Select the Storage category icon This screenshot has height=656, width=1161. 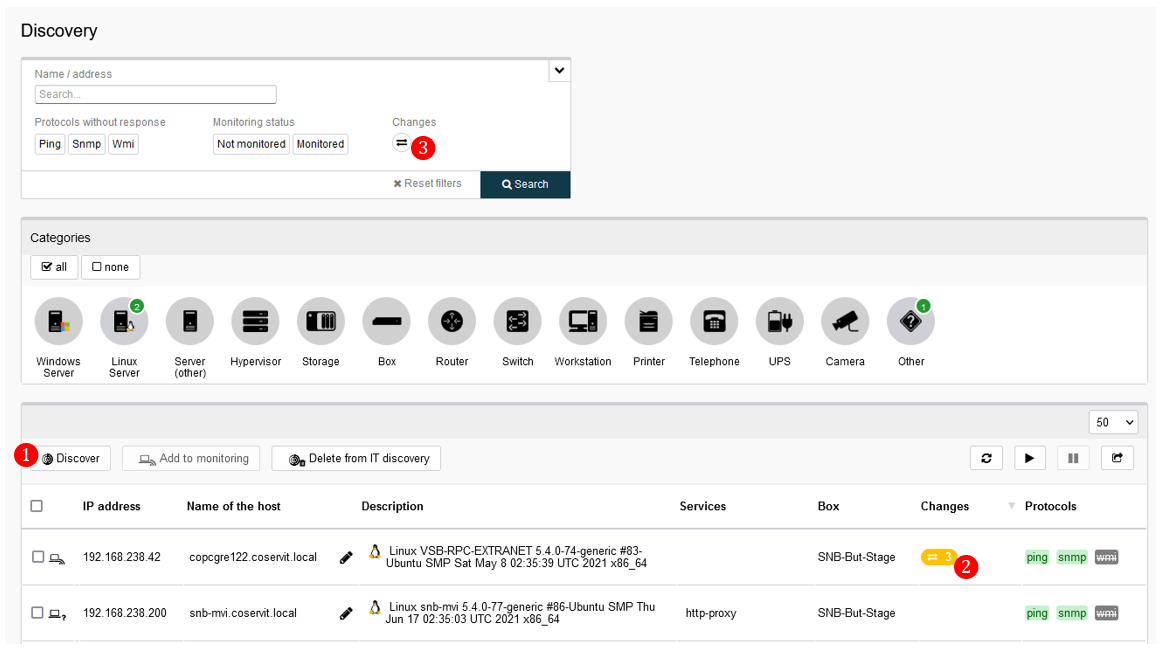pos(321,321)
